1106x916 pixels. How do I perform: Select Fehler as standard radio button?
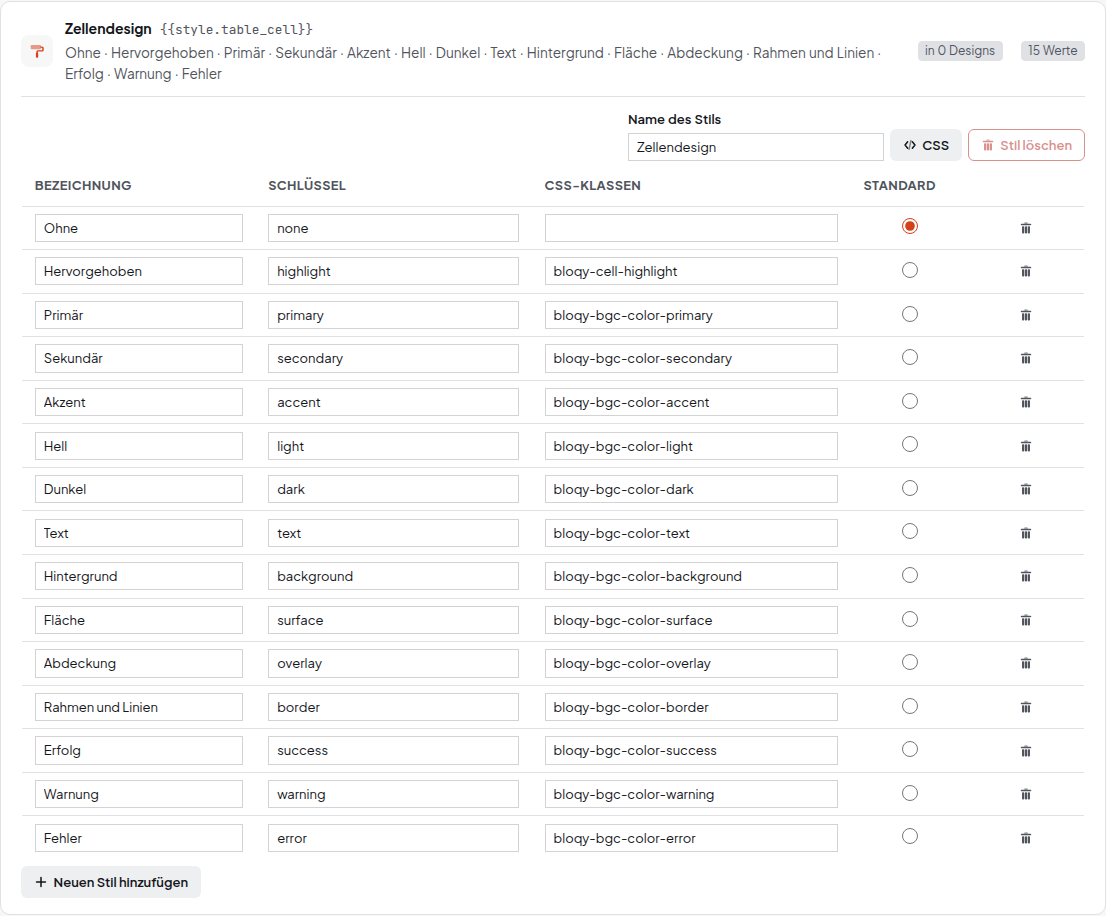coord(910,836)
